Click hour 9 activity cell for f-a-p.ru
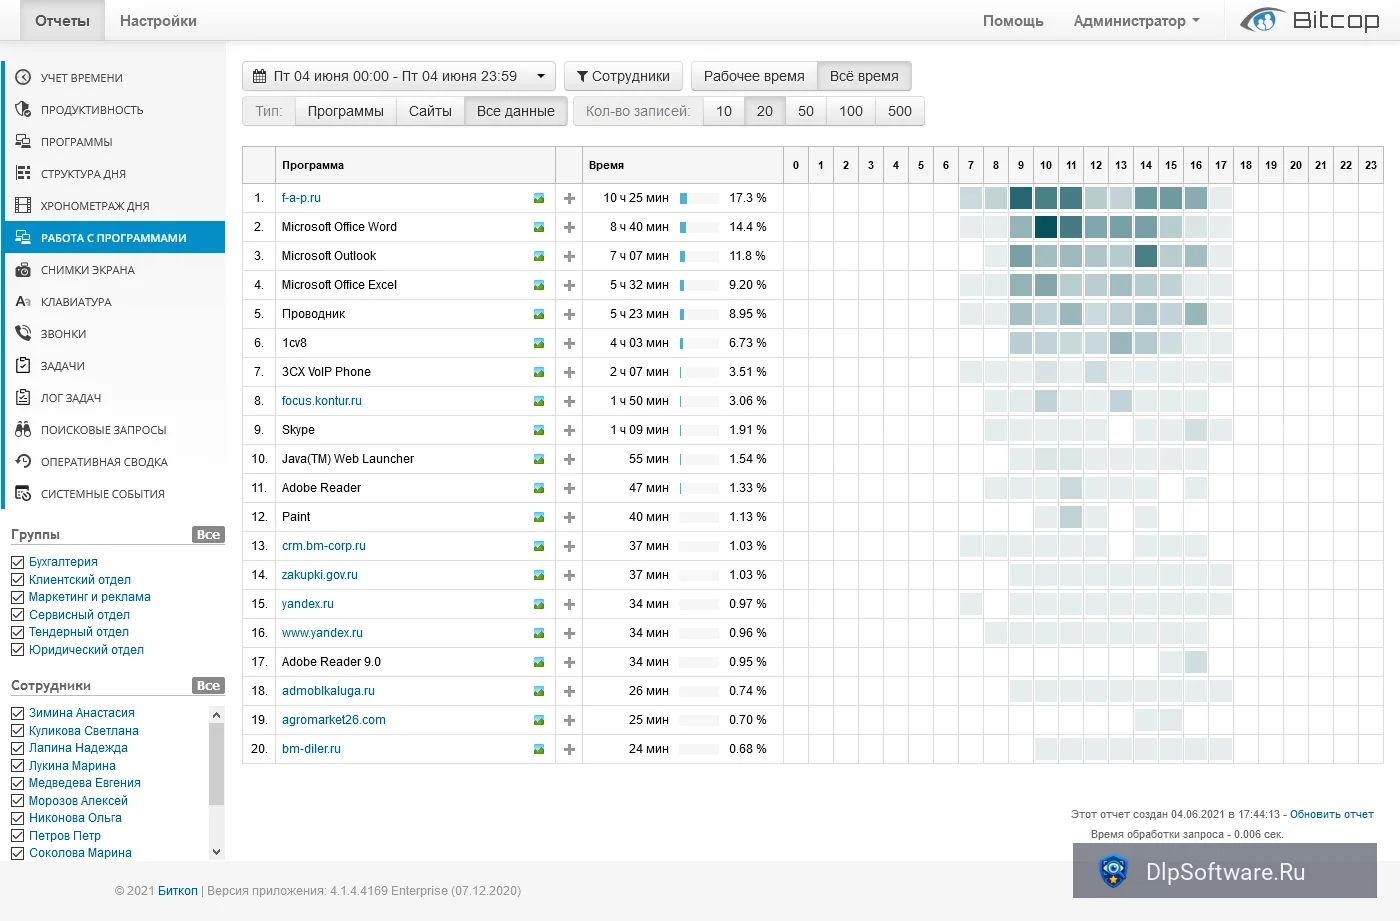Viewport: 1400px width, 921px height. [x=1021, y=198]
